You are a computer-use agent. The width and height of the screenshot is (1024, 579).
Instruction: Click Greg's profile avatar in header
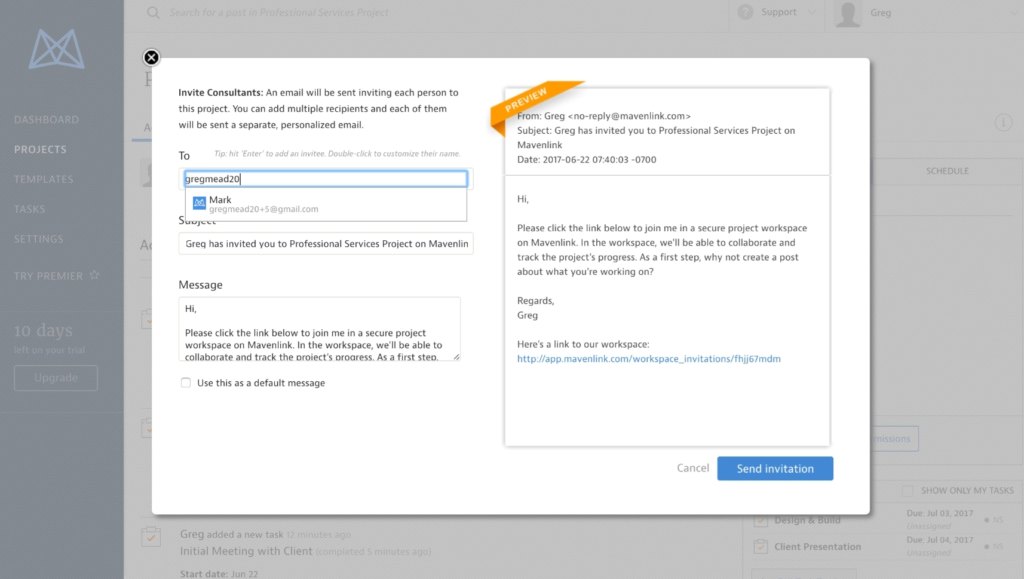848,14
